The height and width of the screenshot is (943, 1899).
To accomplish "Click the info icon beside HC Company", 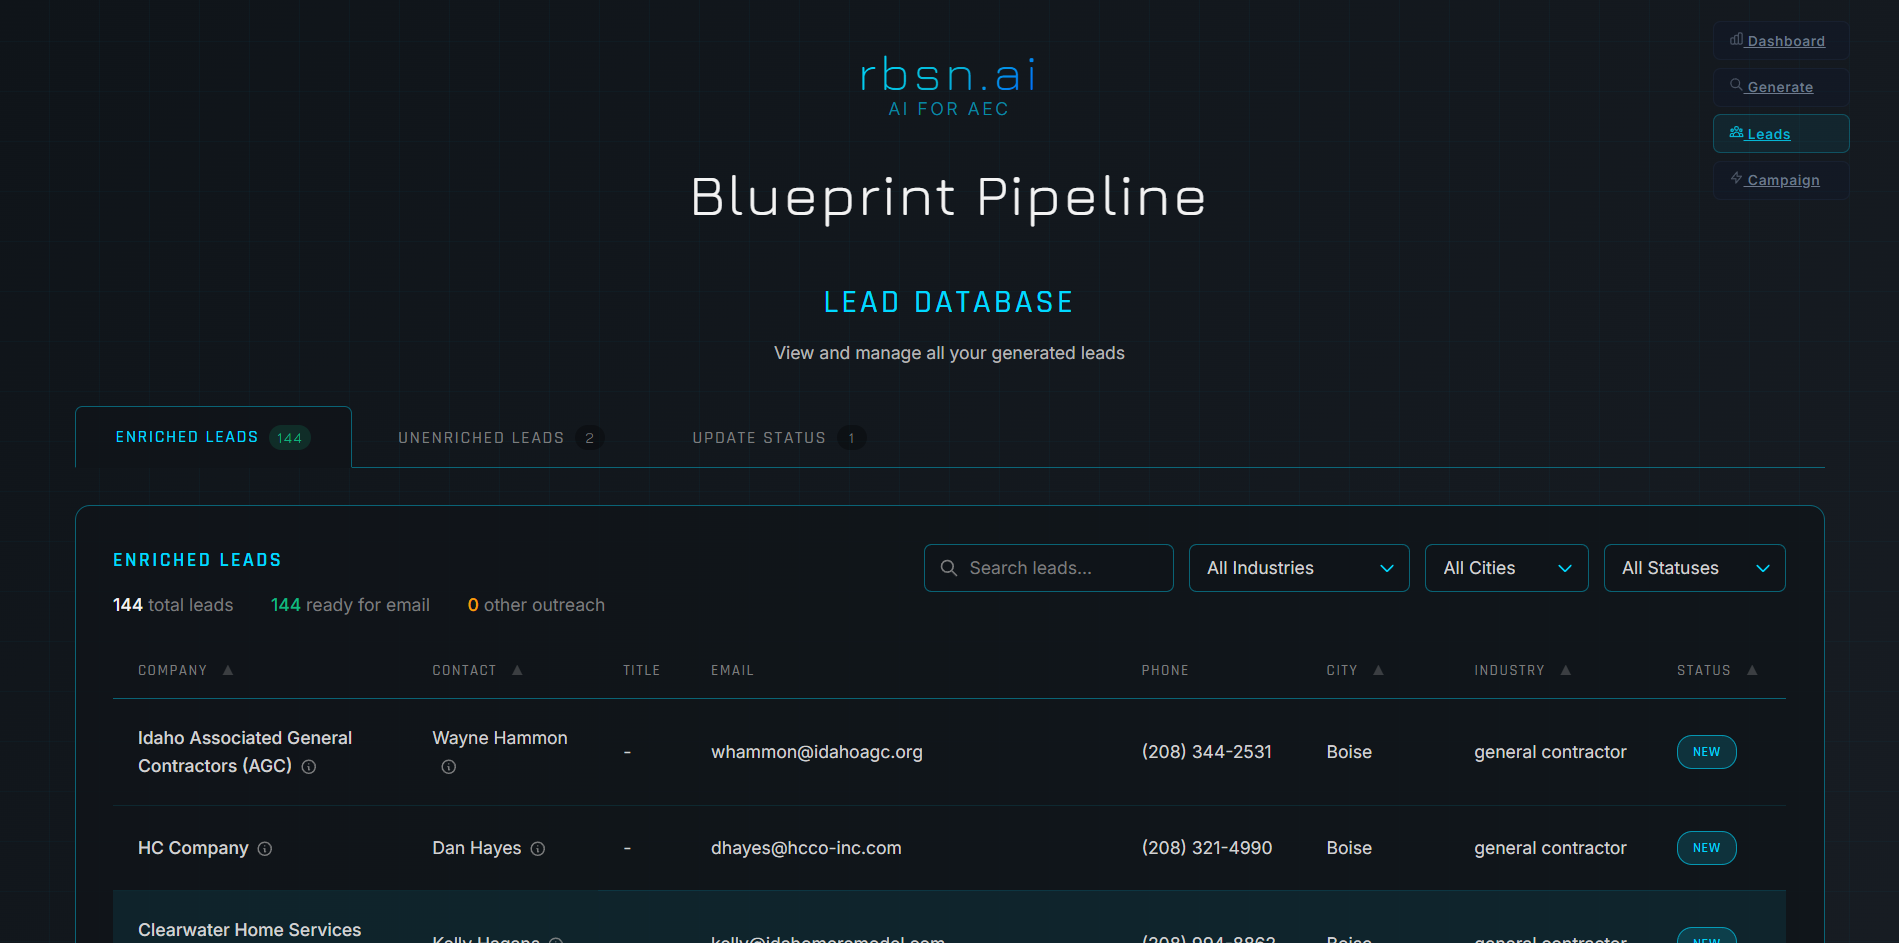I will tap(264, 848).
